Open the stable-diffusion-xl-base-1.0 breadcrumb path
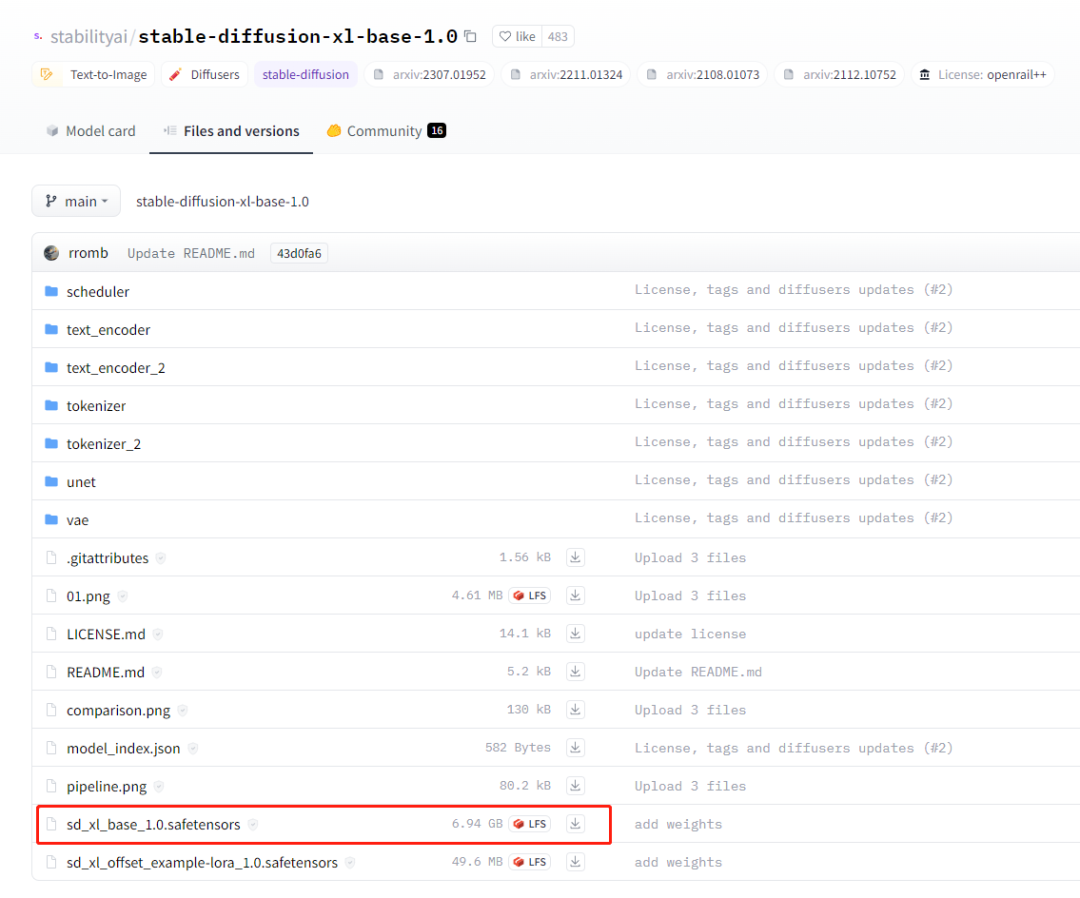The width and height of the screenshot is (1080, 898). (222, 202)
